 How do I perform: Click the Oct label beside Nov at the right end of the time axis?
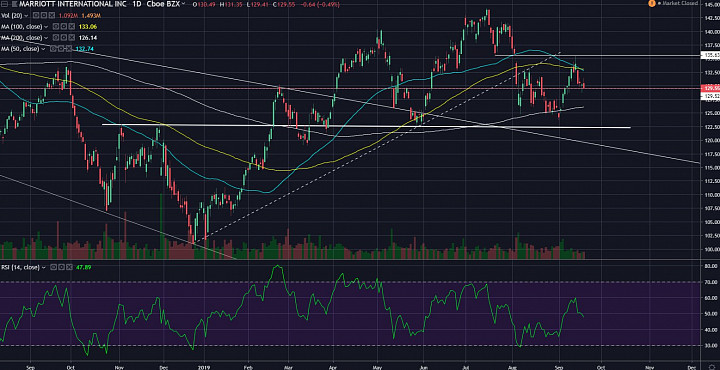click(x=602, y=367)
